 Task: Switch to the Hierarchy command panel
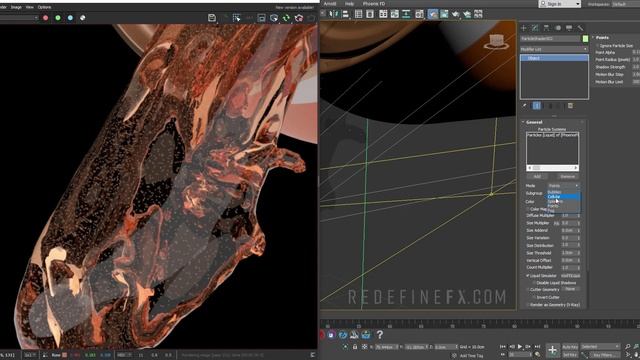coord(547,28)
